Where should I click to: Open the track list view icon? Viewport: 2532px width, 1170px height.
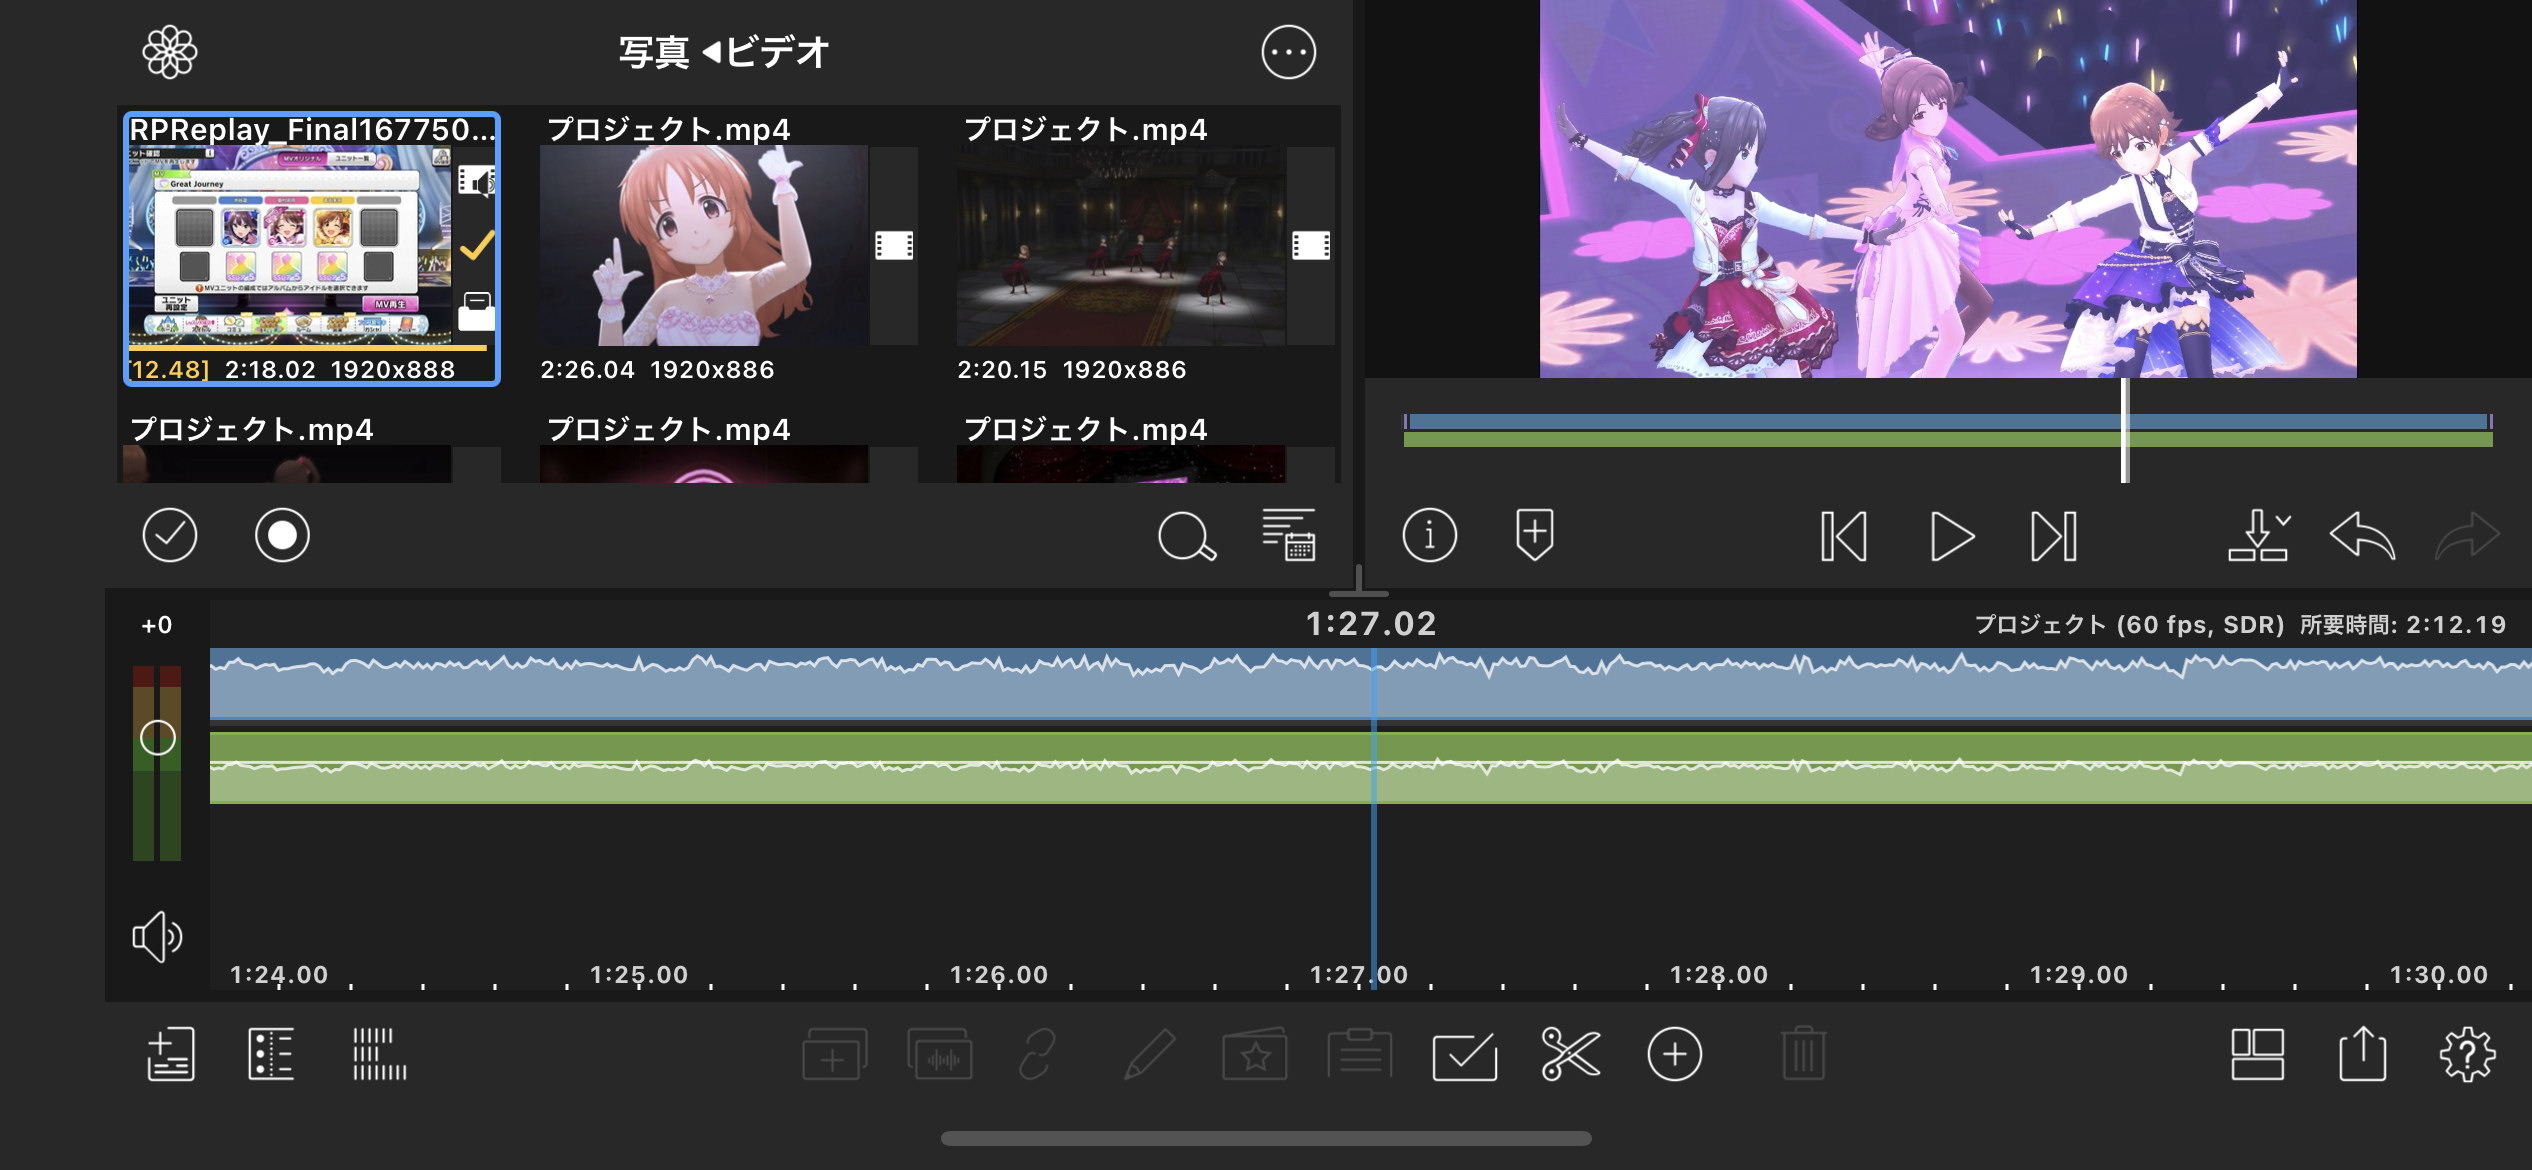[271, 1054]
